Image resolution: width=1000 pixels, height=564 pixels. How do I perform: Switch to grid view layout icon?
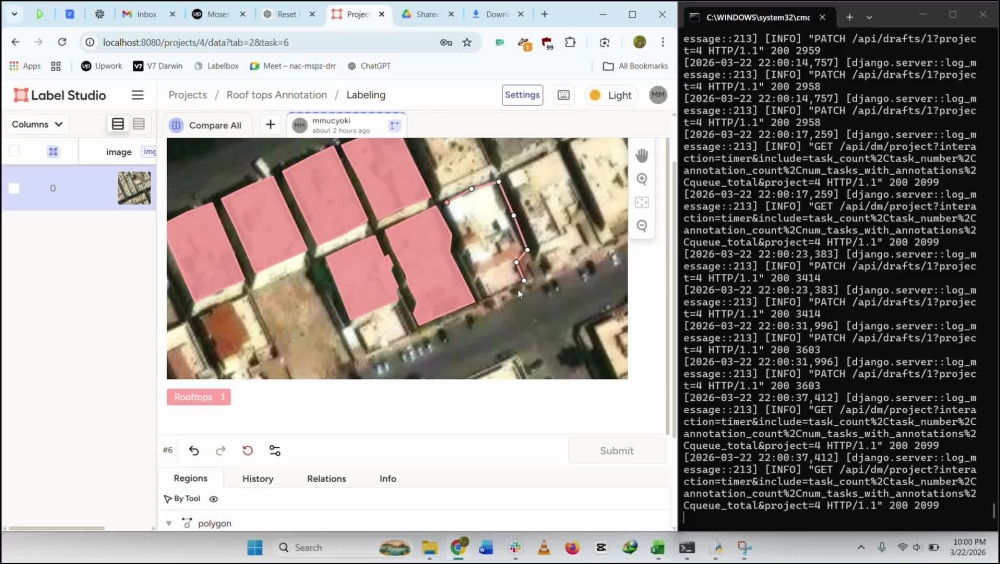(x=139, y=124)
